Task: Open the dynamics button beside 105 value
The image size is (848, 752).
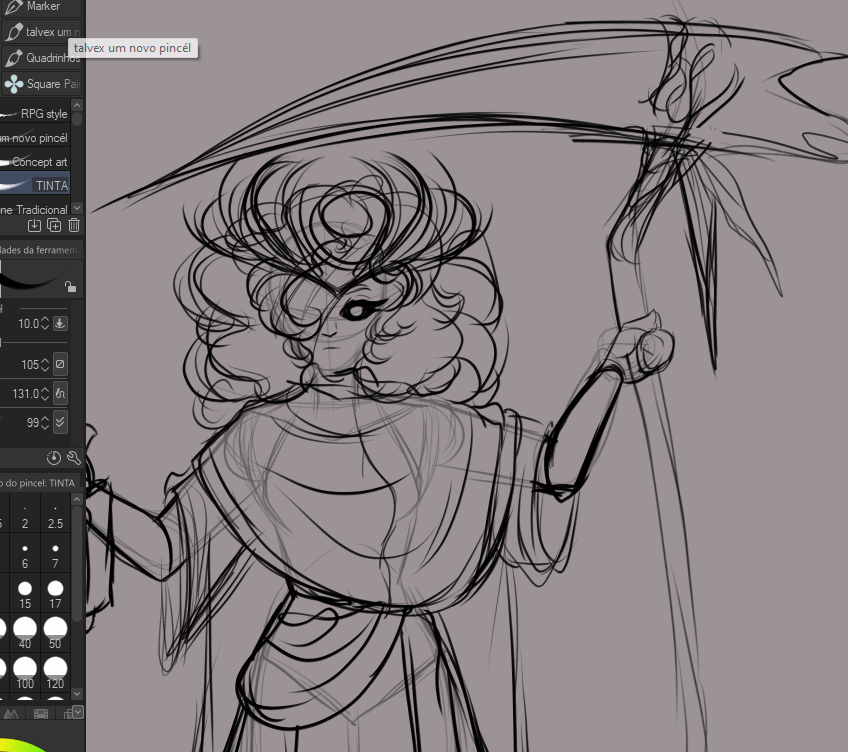Action: pos(60,364)
